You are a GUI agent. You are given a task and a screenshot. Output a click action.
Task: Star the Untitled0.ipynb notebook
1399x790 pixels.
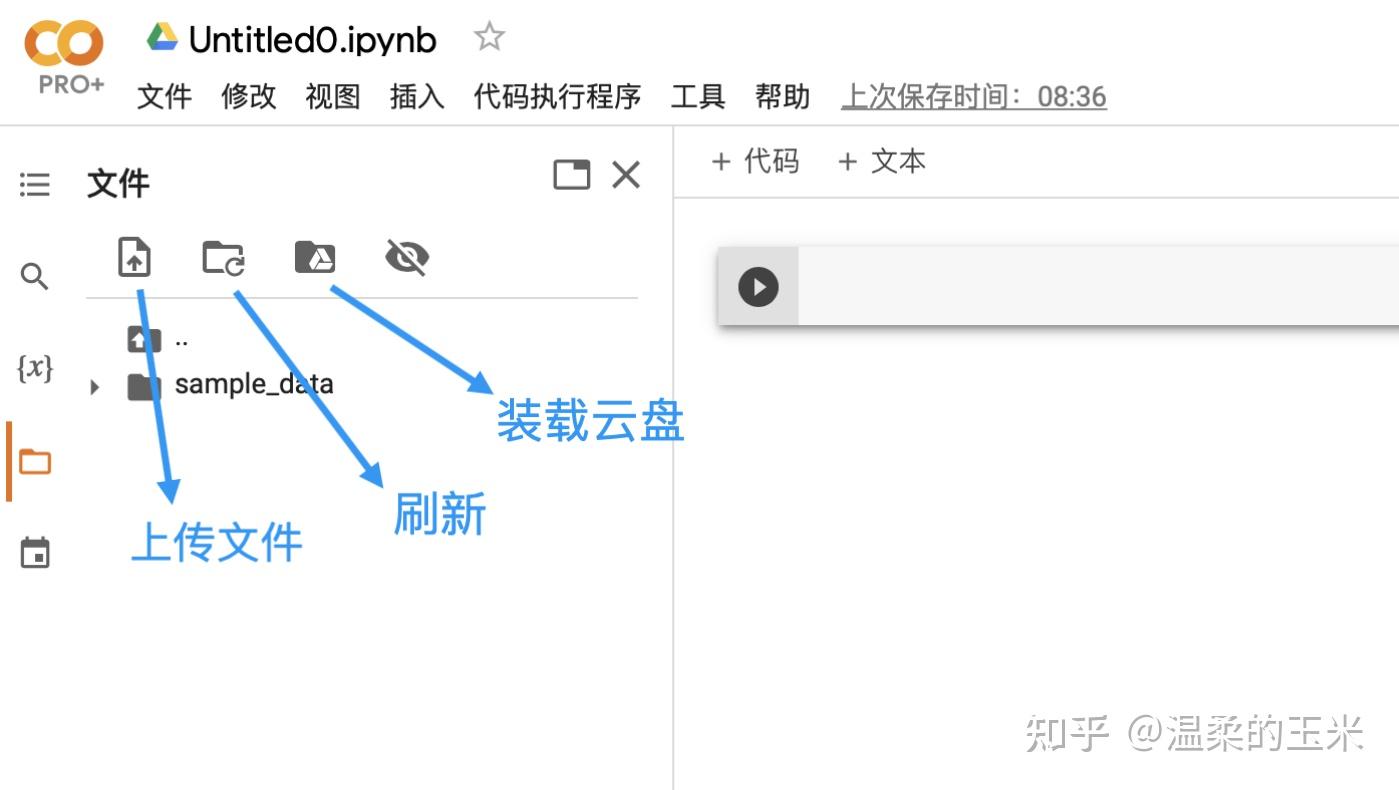(x=489, y=36)
